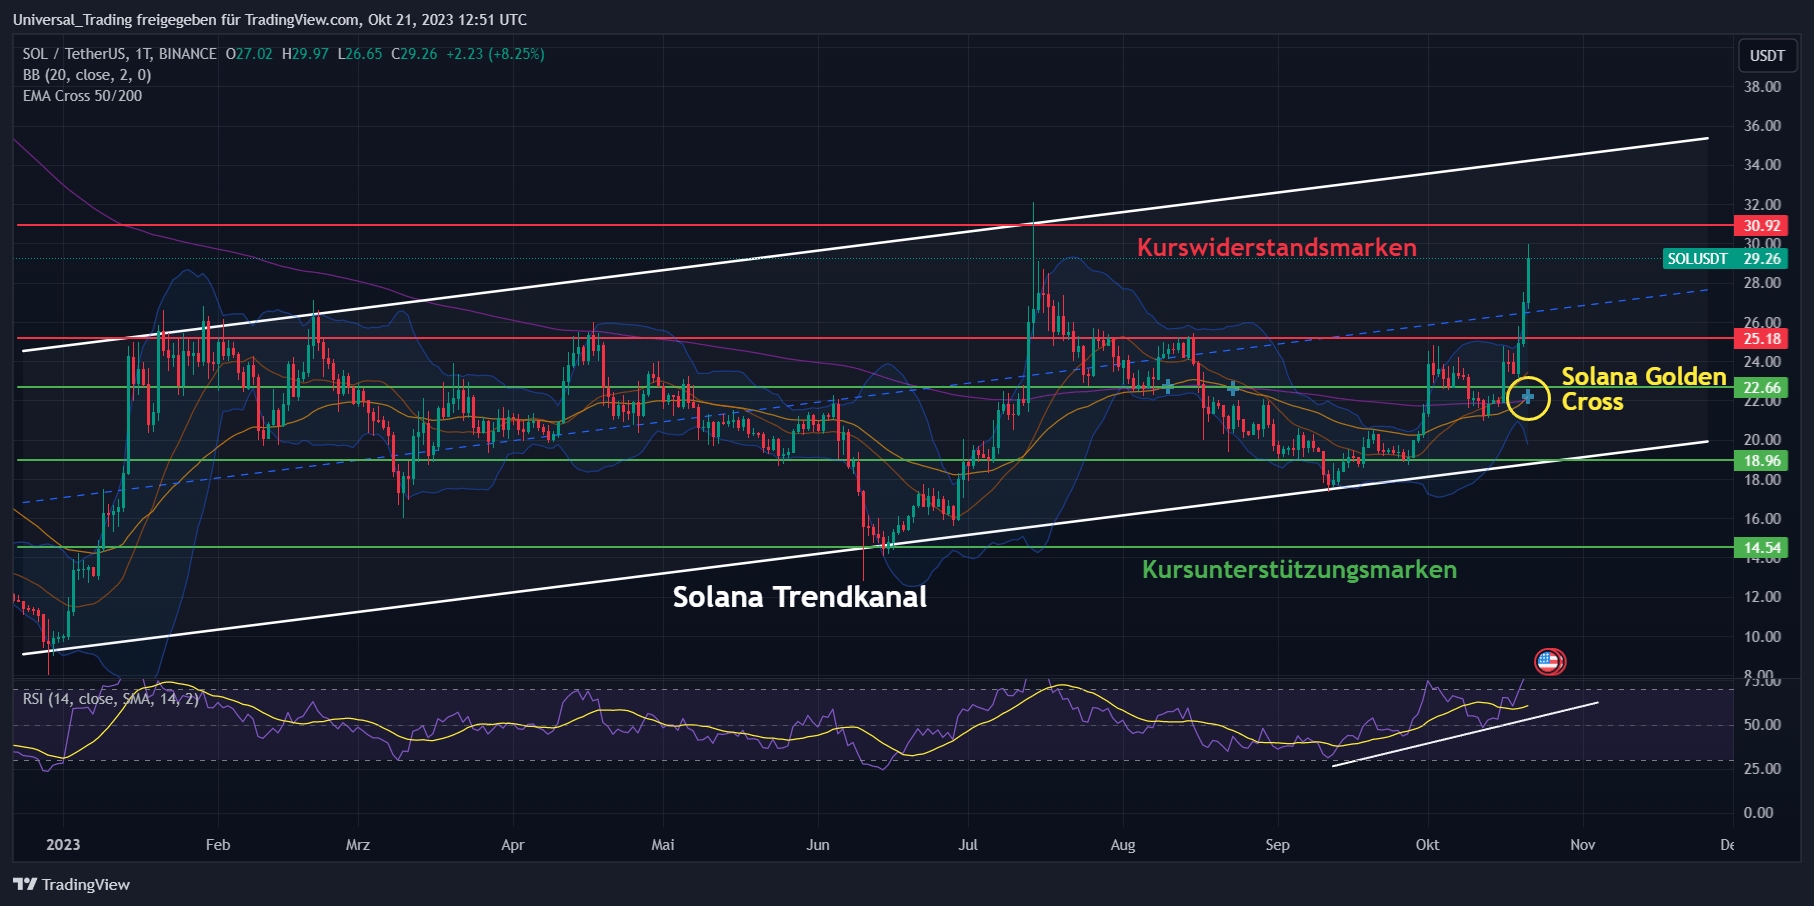Click the 20.00 price scale value
Screen dimensions: 1814x906
pyautogui.click(x=1762, y=440)
